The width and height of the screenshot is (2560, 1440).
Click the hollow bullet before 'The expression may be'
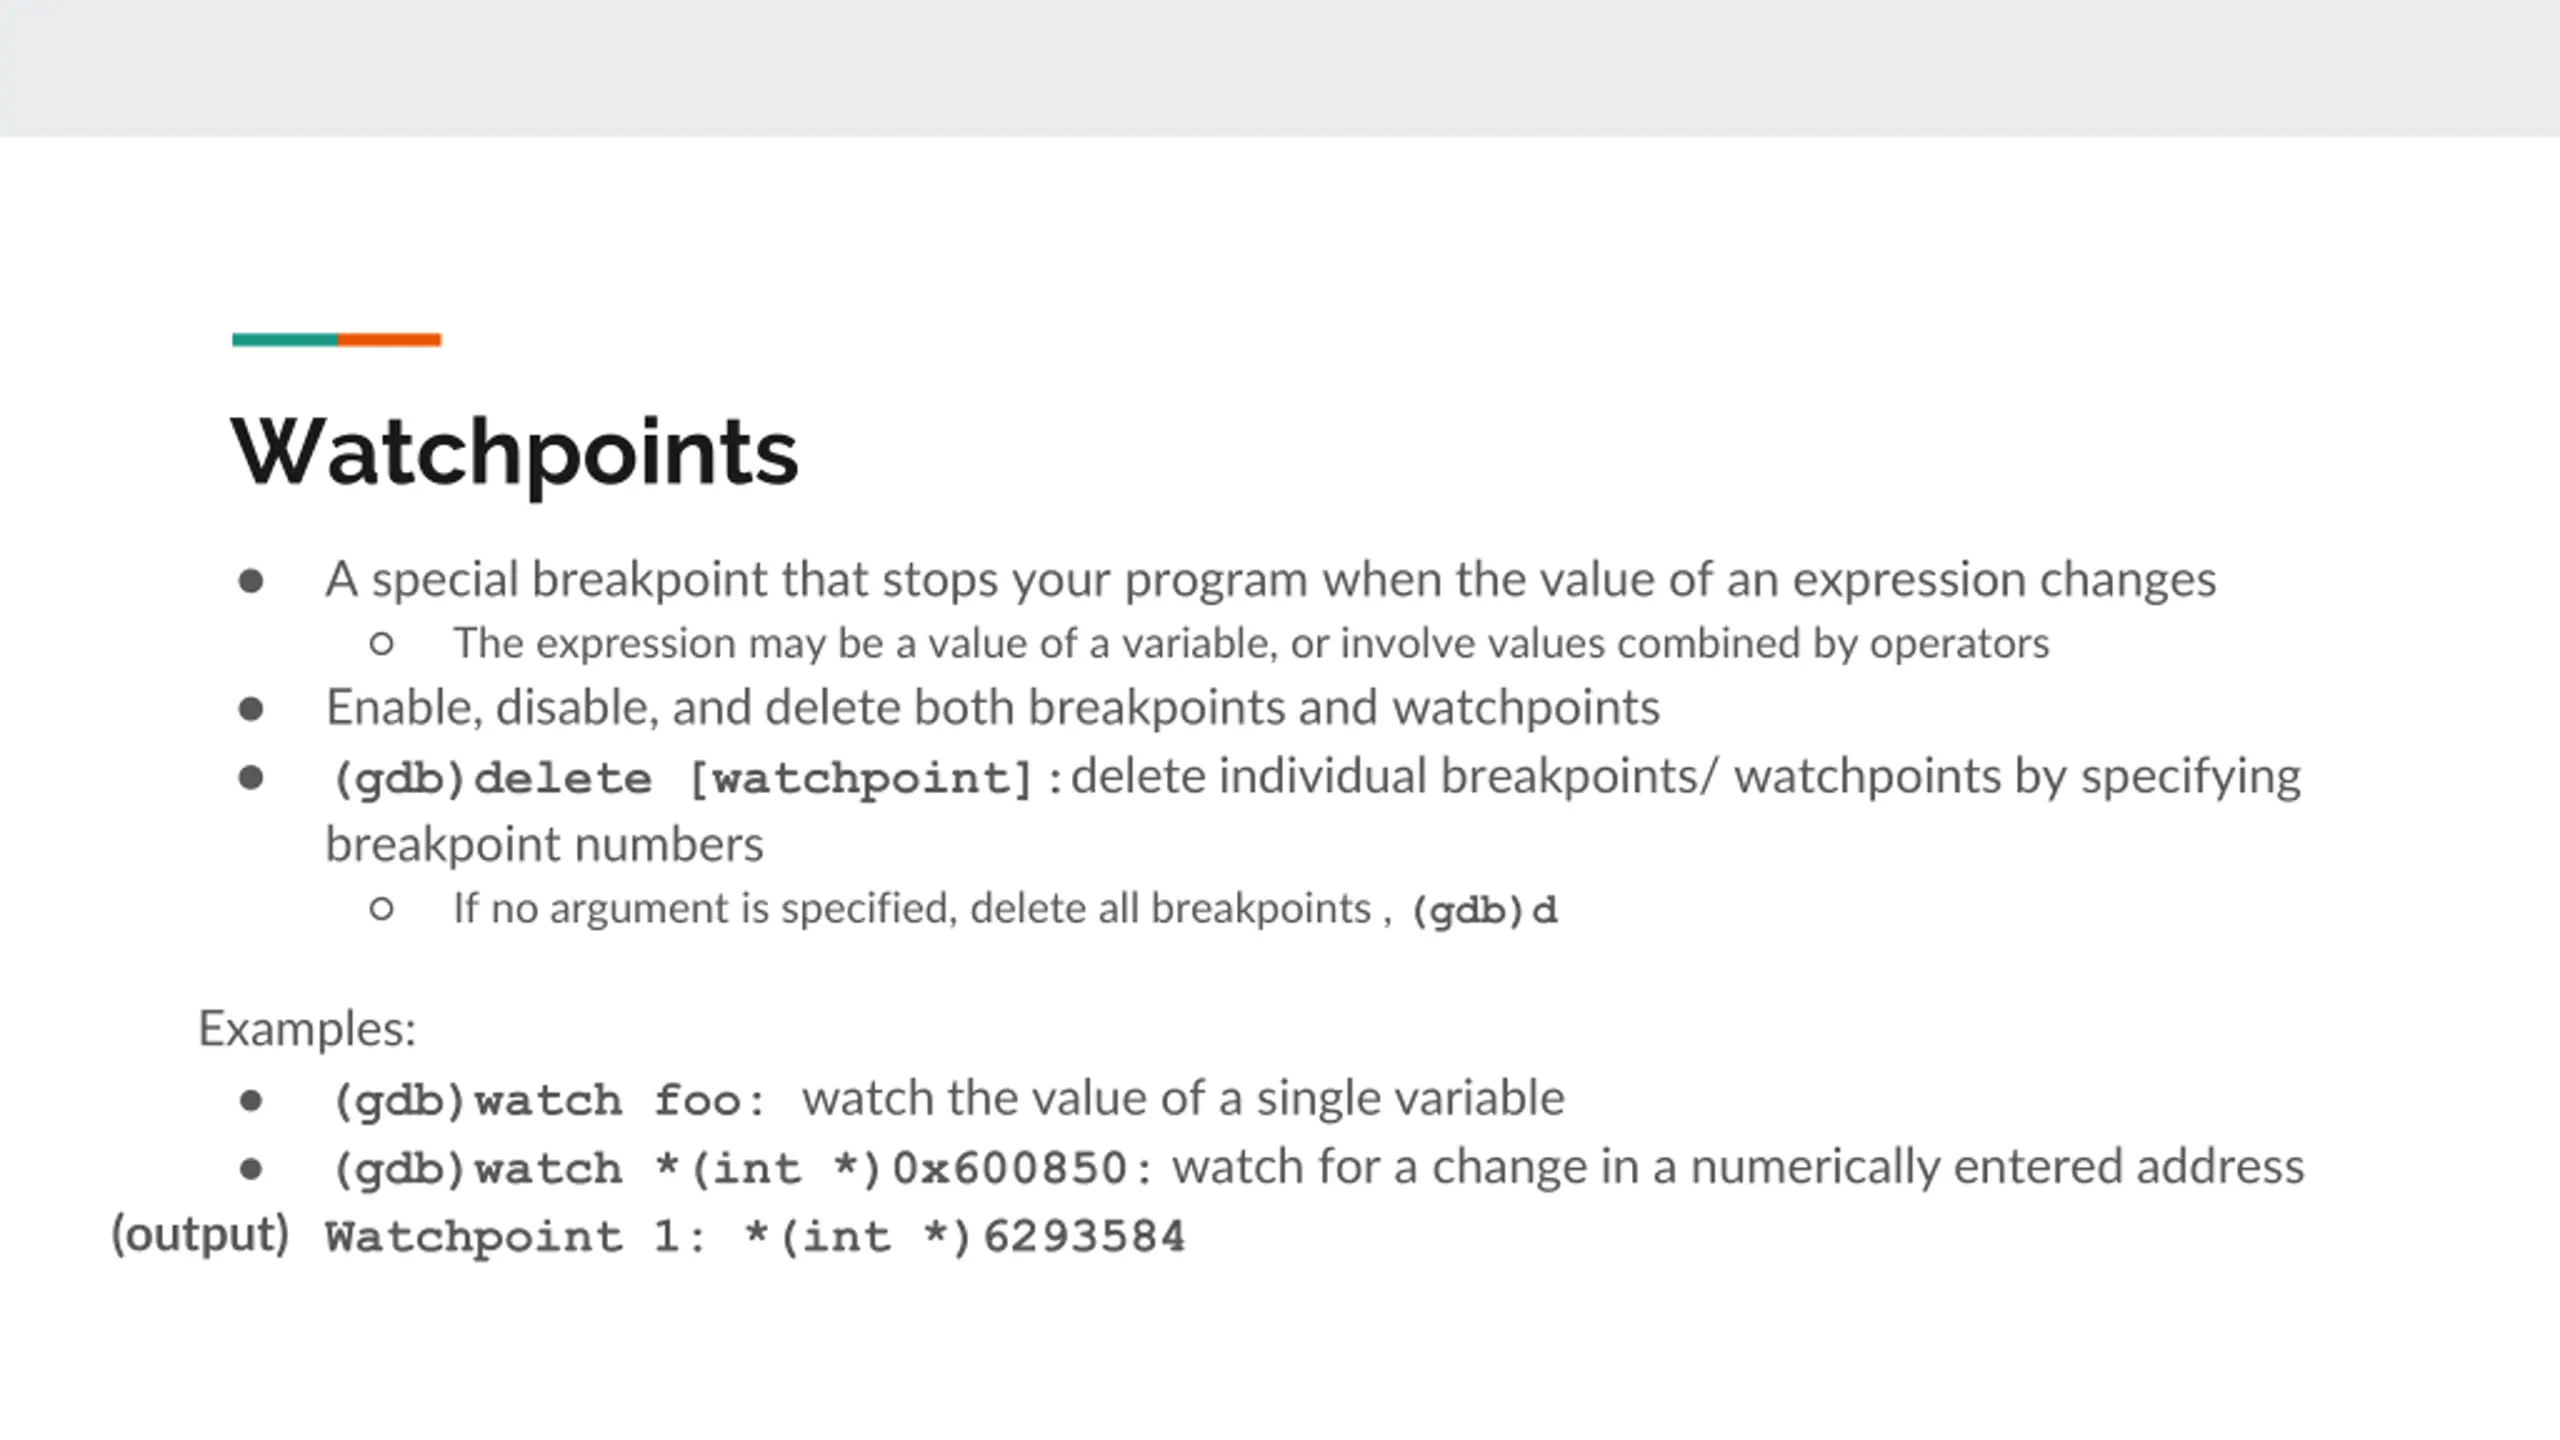381,643
